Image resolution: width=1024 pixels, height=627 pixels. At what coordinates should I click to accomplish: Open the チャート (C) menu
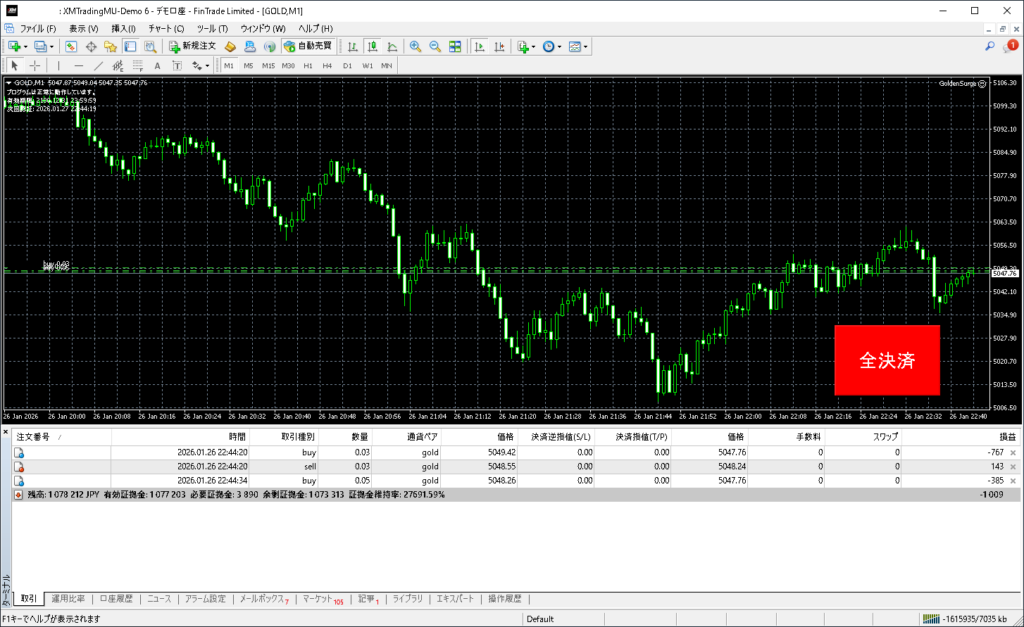click(x=166, y=28)
